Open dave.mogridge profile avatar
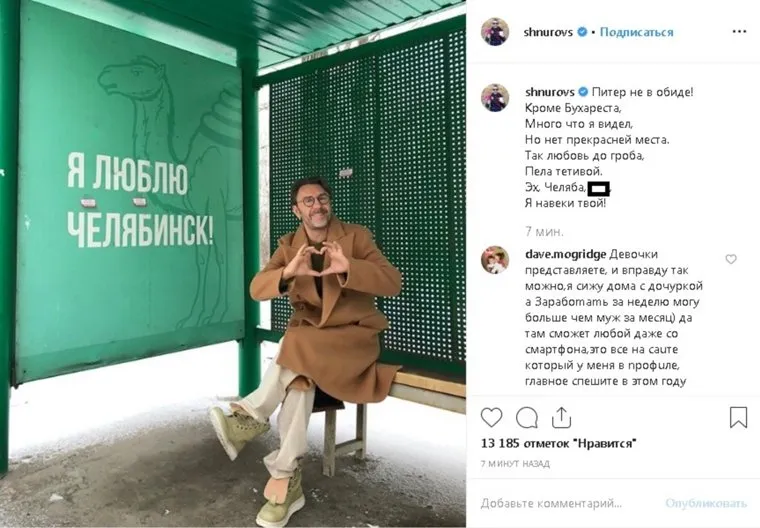Viewport: 760px width, 528px height. coord(495,260)
